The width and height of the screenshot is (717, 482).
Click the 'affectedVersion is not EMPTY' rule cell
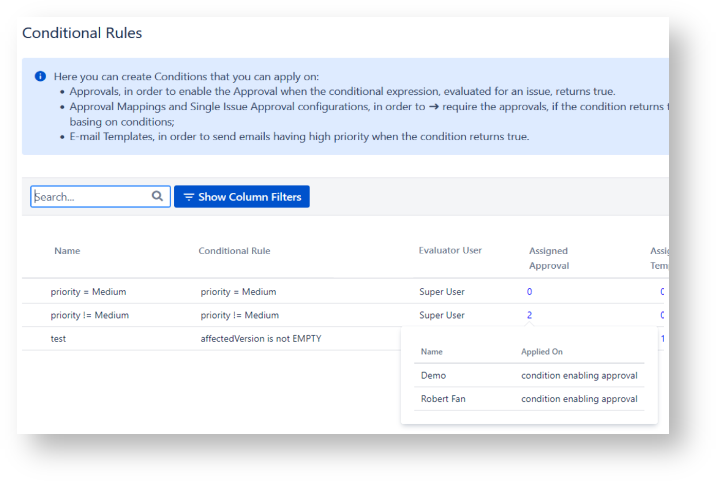(261, 339)
